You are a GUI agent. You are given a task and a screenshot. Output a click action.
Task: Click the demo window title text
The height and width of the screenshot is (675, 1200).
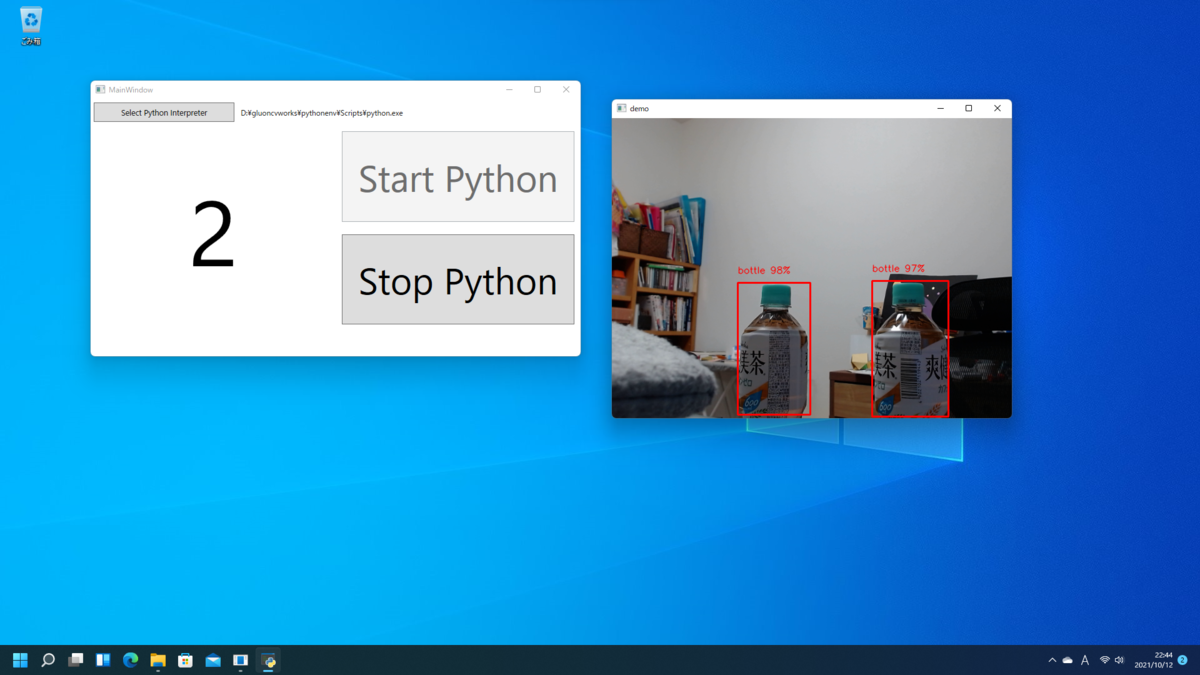point(639,108)
